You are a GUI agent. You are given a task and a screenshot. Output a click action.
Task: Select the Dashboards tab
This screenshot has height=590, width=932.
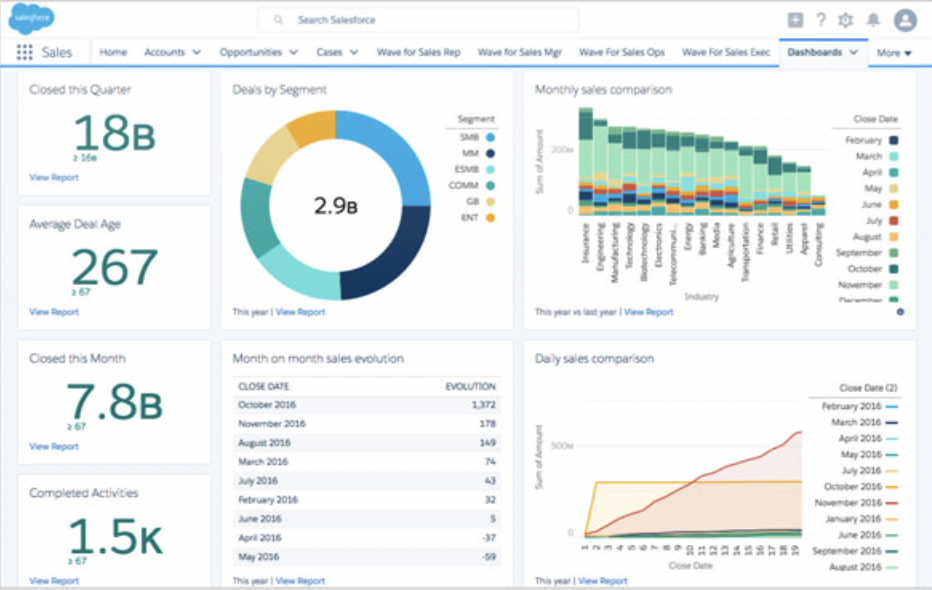pos(814,52)
